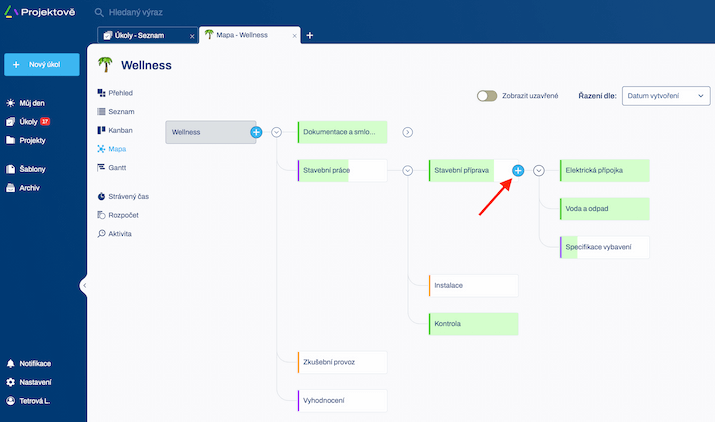Collapse the Stavební práce children

click(x=408, y=171)
